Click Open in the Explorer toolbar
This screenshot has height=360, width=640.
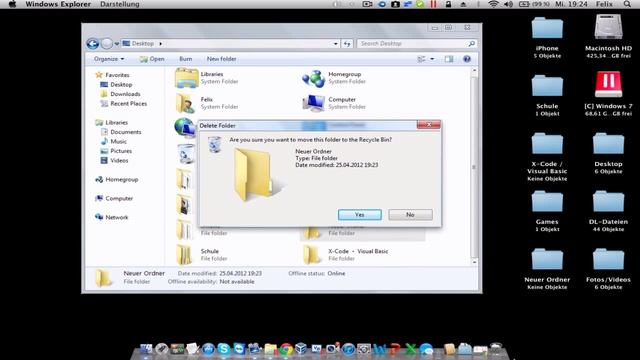pos(152,59)
